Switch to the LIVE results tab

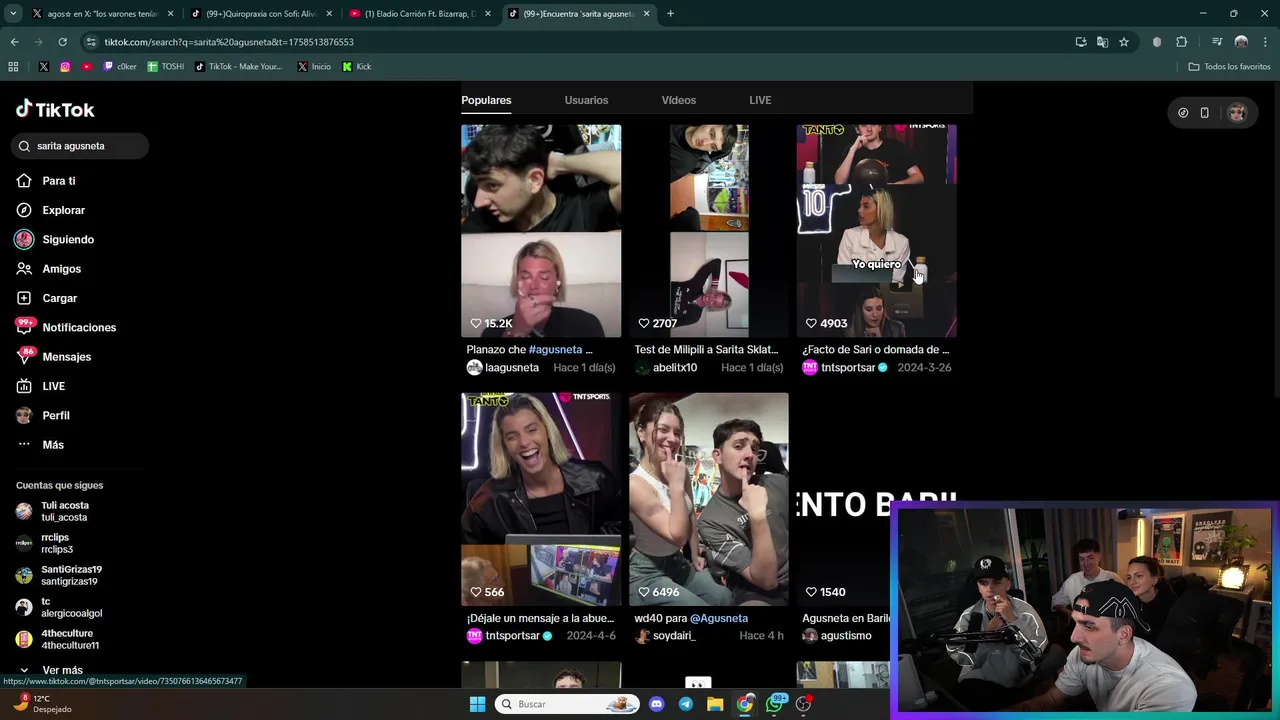click(x=760, y=100)
